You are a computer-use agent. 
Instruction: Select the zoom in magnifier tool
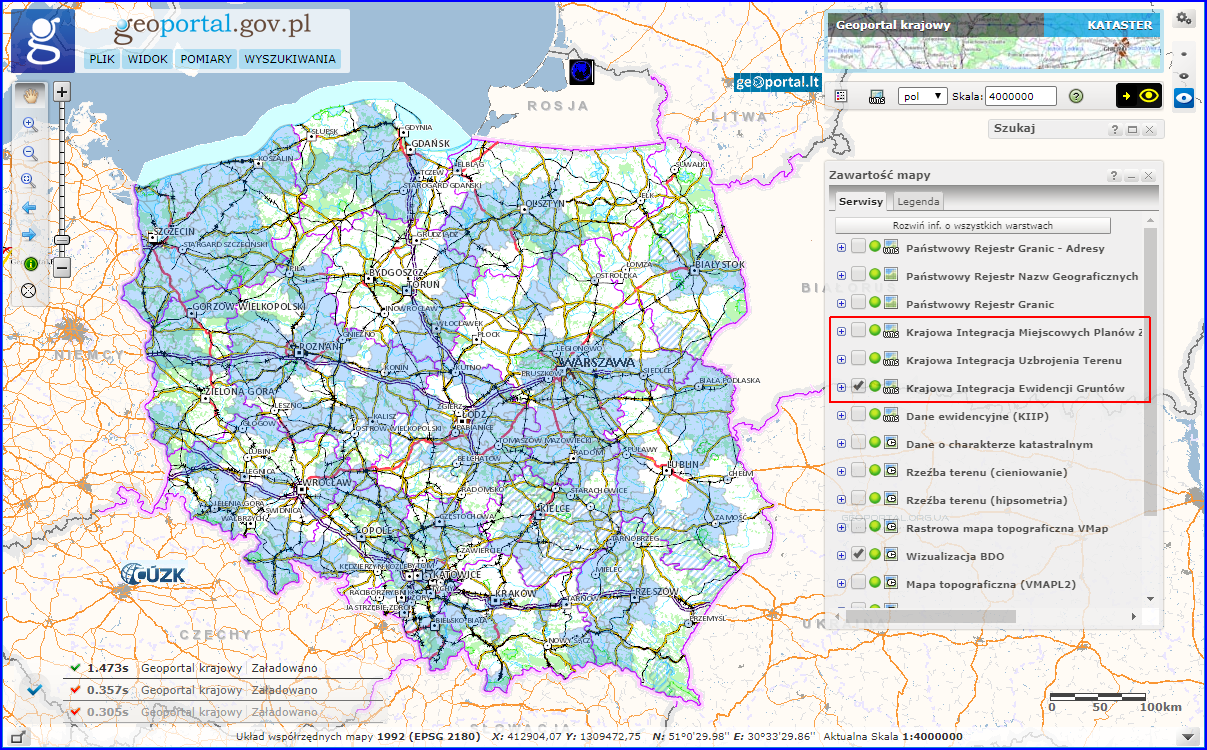tap(29, 125)
